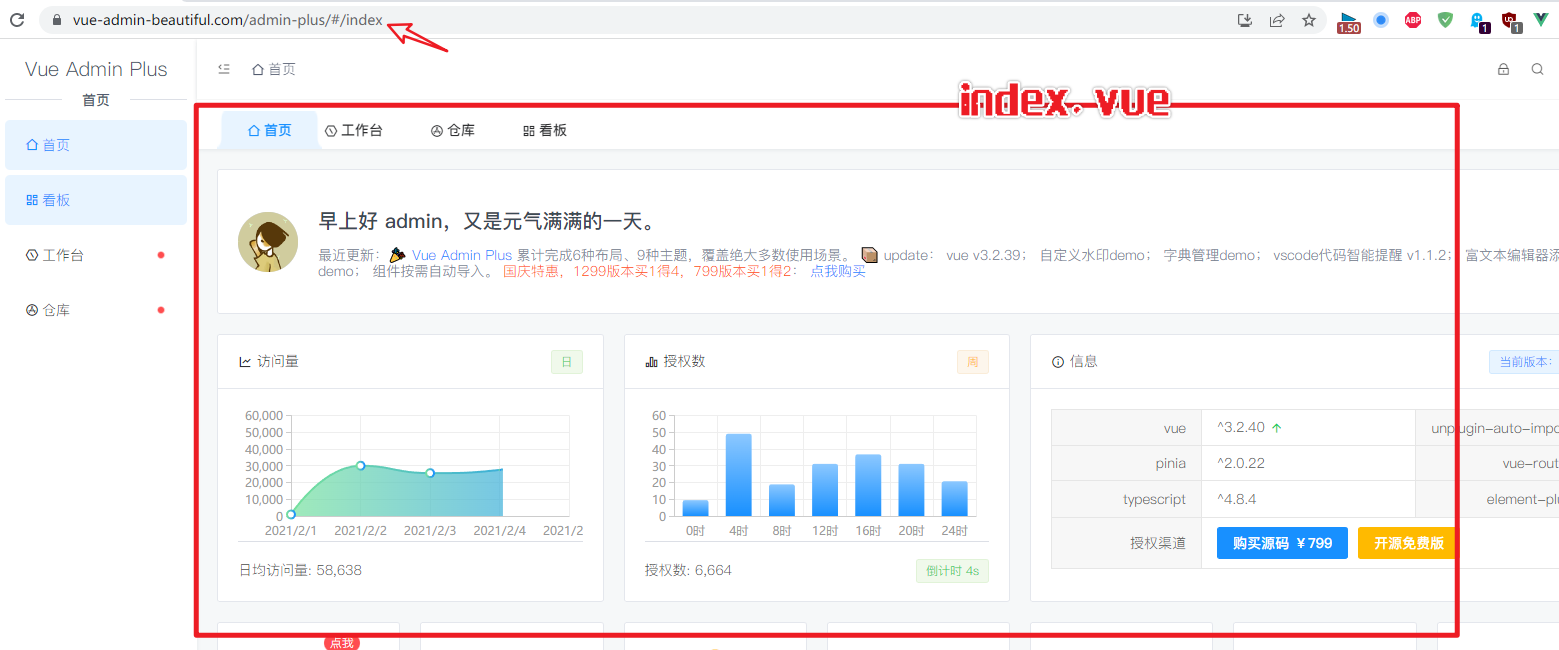Open 工作台 in the sidebar menu
The image size is (1559, 650).
click(x=96, y=255)
